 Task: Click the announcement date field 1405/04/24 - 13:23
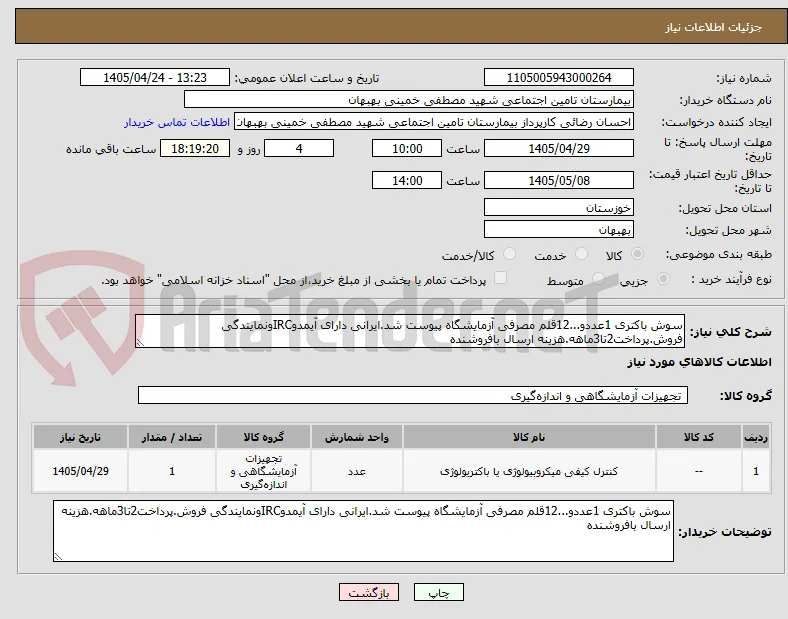tap(155, 77)
